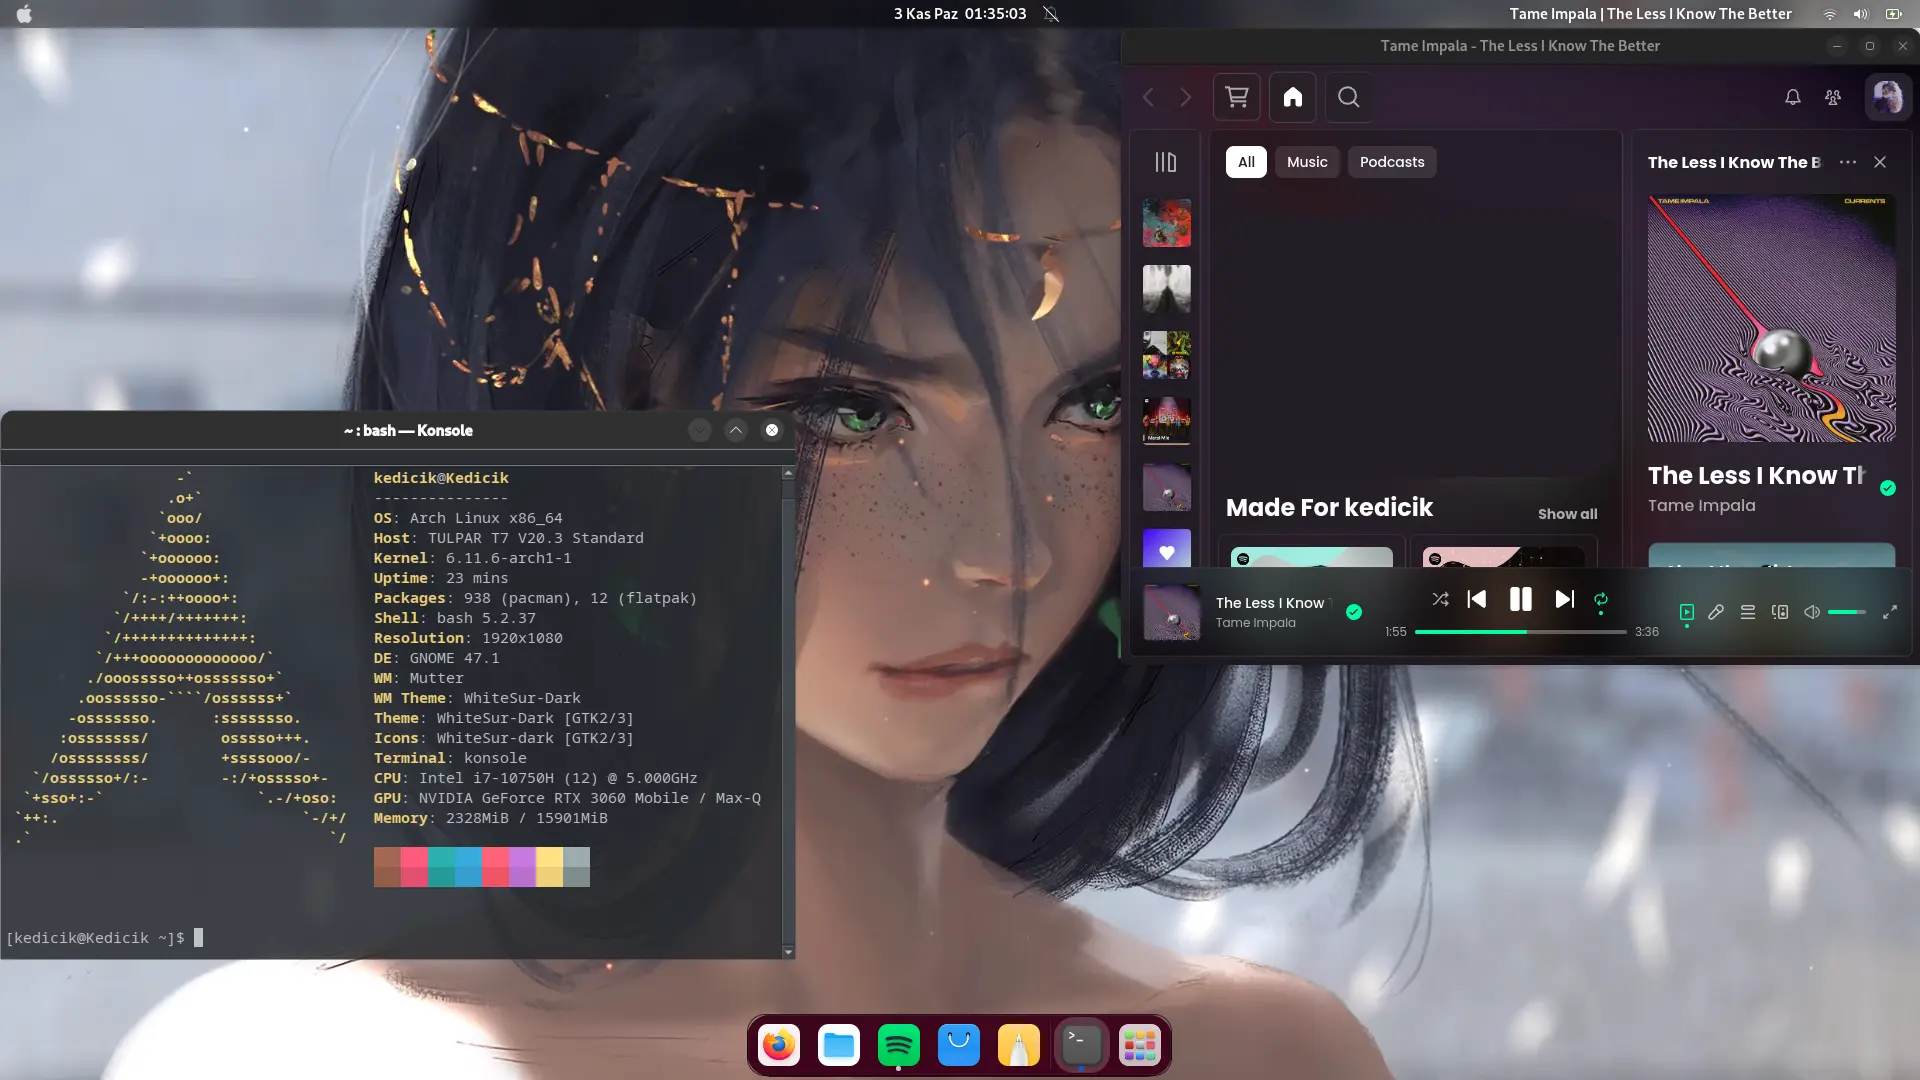Toggle repeat mode
Image resolution: width=1920 pixels, height=1080 pixels.
click(x=1601, y=599)
